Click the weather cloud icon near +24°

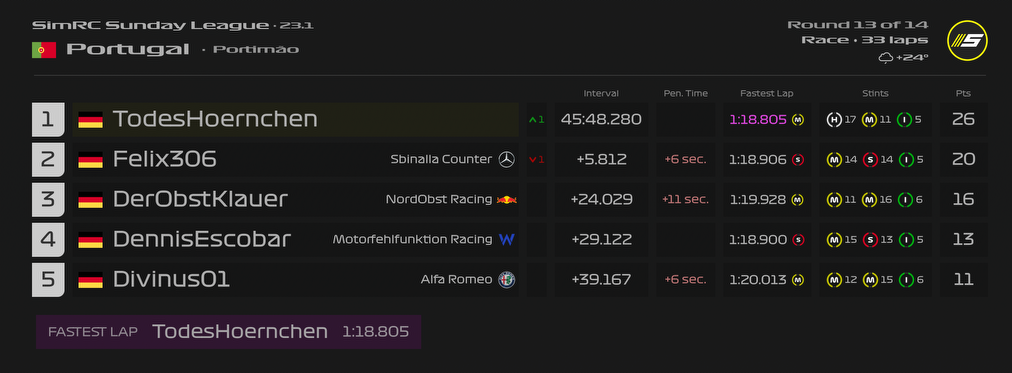886,58
